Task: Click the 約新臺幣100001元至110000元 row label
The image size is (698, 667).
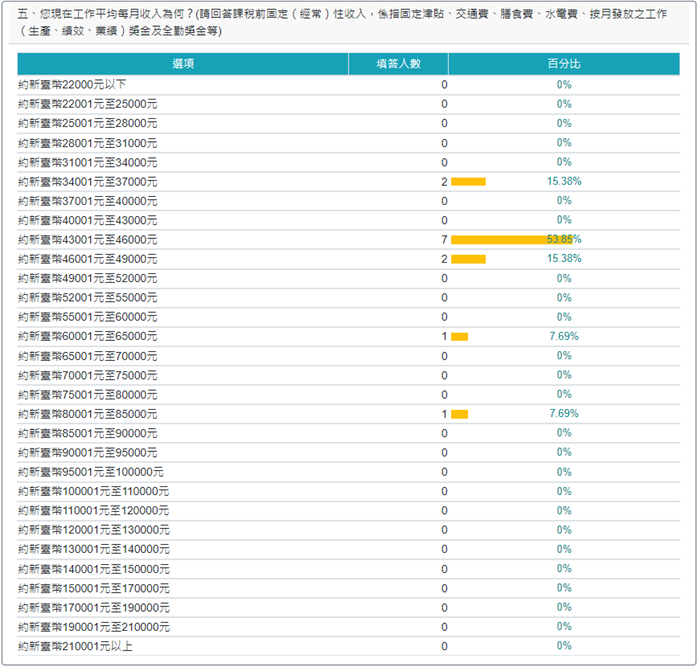Action: click(x=94, y=491)
